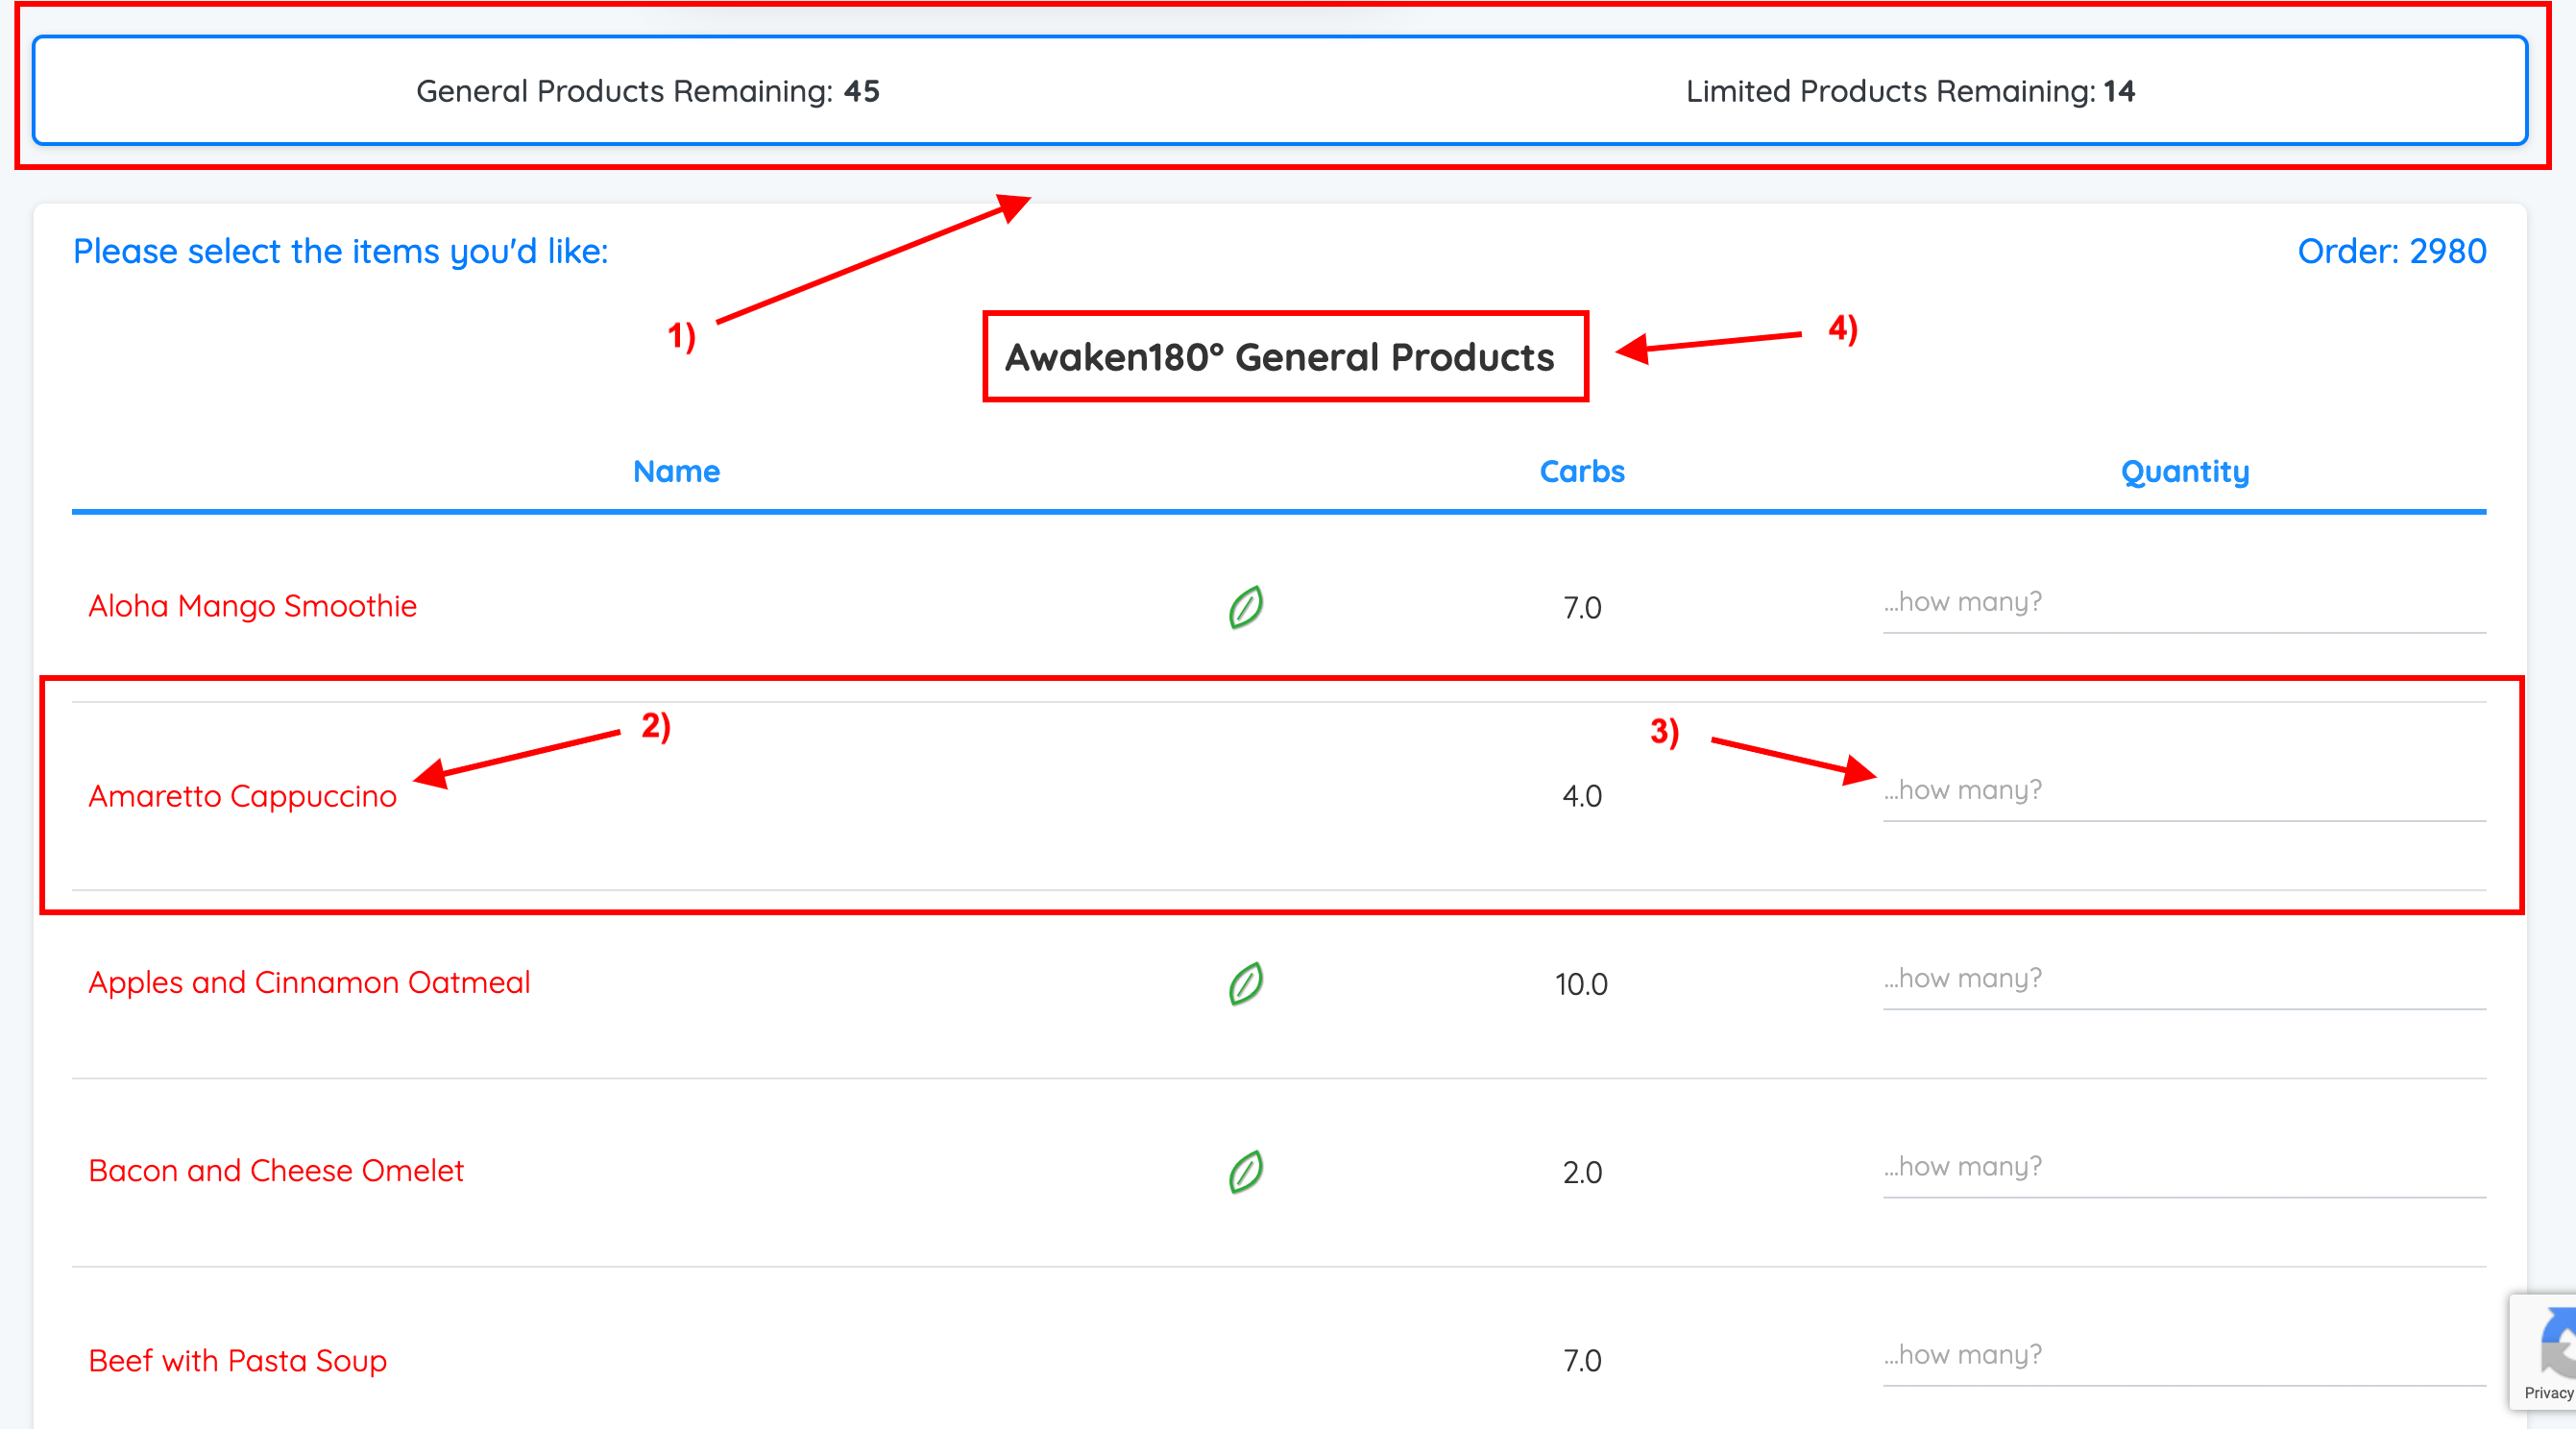Click quantity input for Beef with Pasta Soup

click(x=2183, y=1355)
